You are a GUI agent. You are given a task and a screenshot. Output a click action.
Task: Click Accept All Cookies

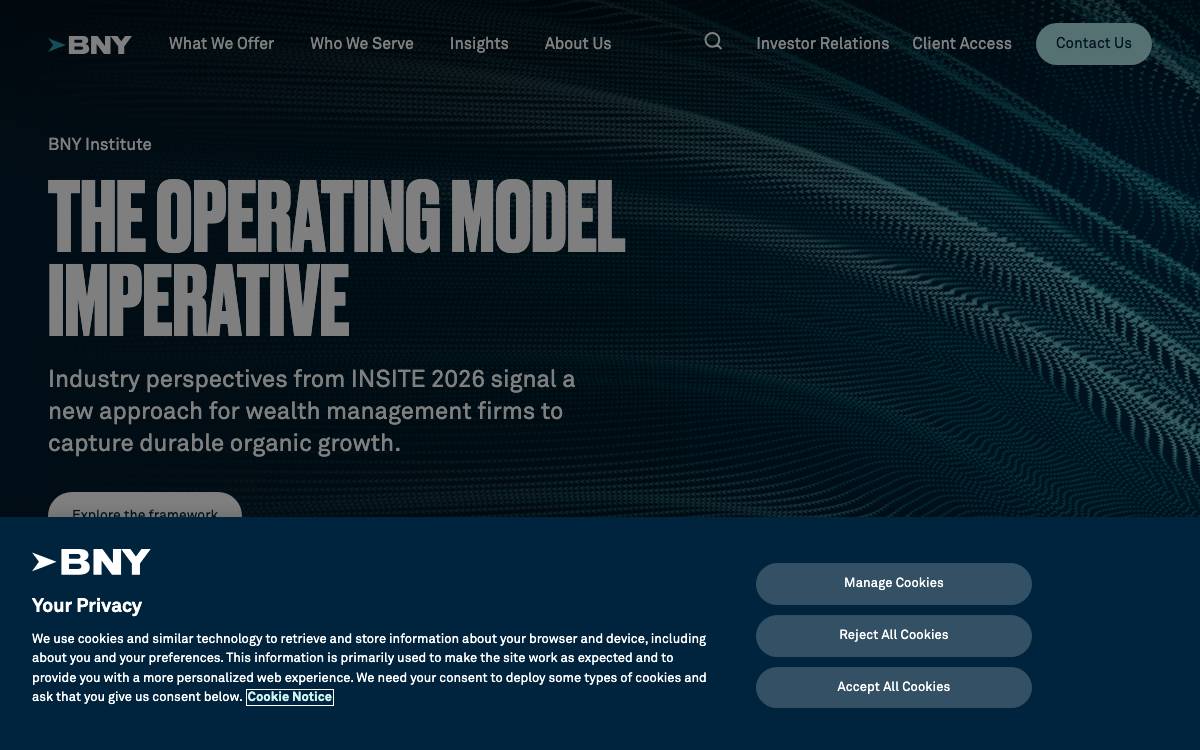[894, 687]
